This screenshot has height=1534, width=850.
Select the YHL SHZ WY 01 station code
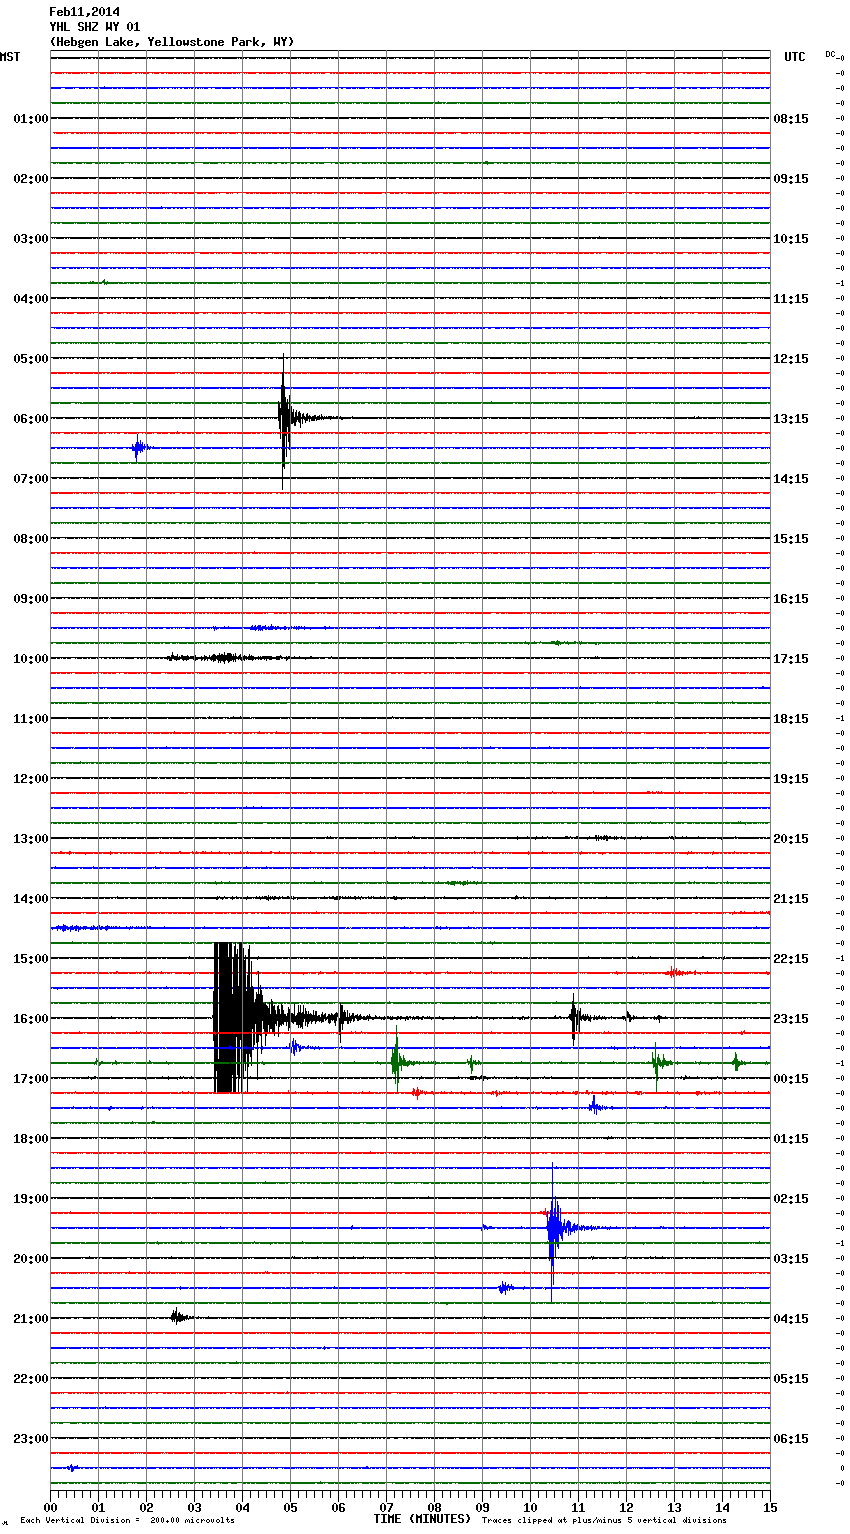tap(94, 27)
